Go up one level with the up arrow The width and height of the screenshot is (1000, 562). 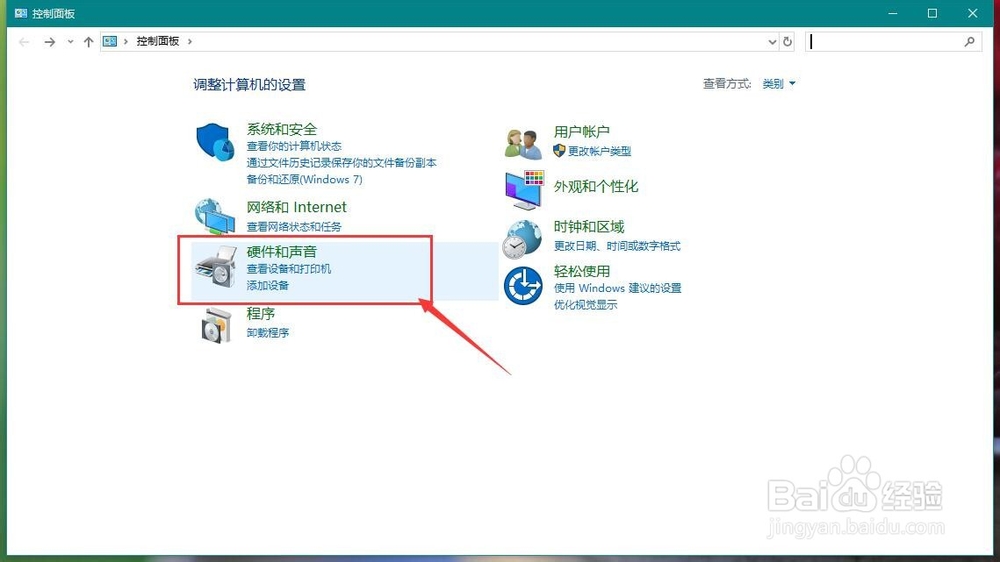pos(88,42)
